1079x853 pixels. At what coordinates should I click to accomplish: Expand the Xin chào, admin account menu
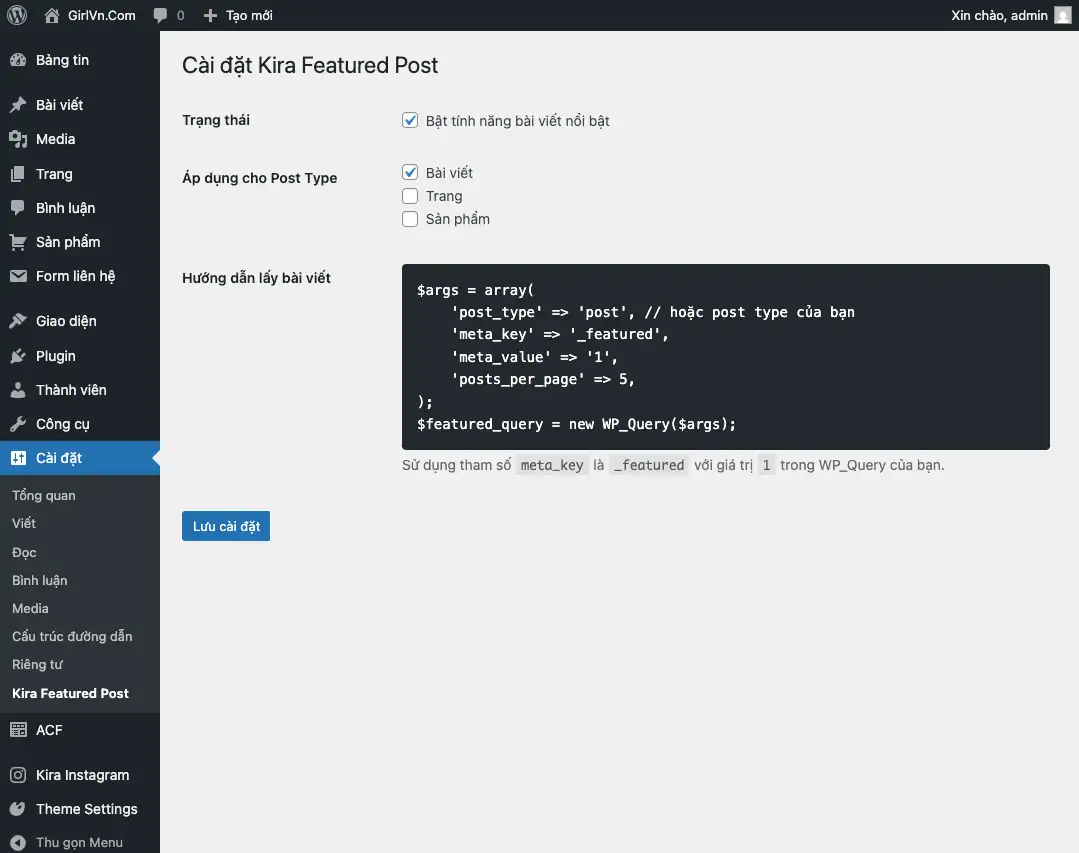point(998,16)
